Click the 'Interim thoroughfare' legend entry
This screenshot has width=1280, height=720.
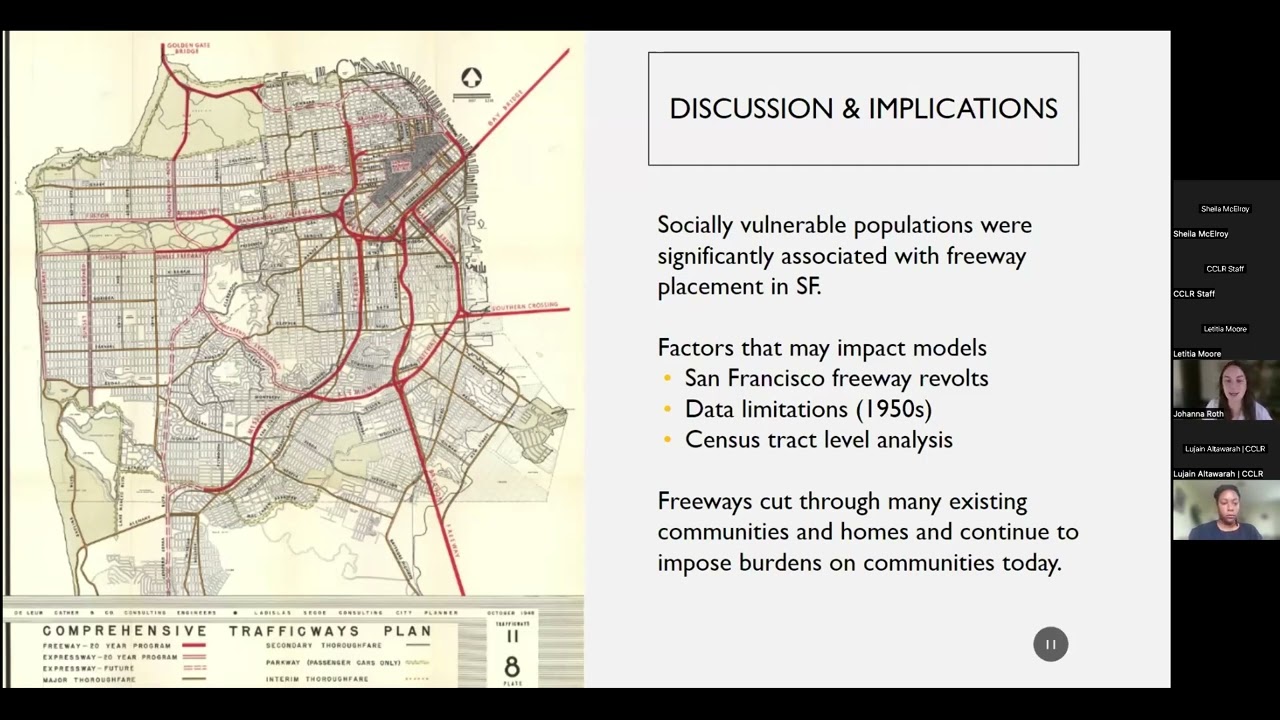[347, 679]
